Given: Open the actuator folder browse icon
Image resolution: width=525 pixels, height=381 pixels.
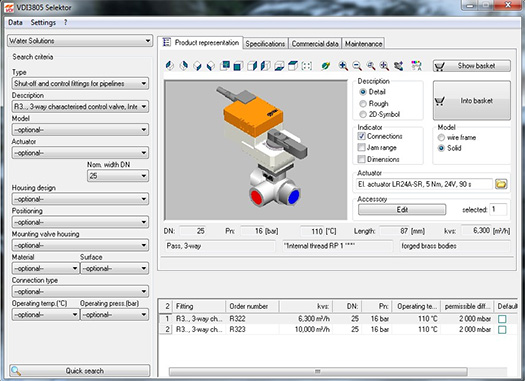Looking at the screenshot, I should (x=501, y=184).
